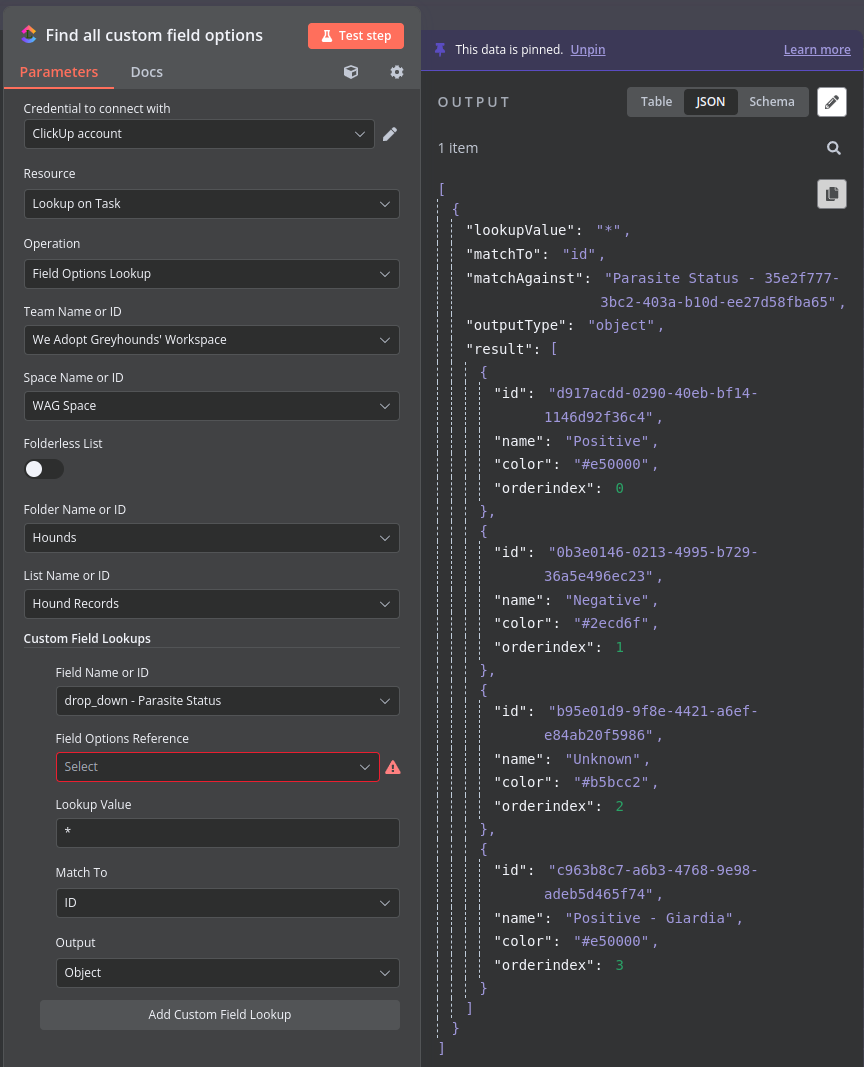Switch output view to Table
Screen dimensions: 864x1067
656,102
